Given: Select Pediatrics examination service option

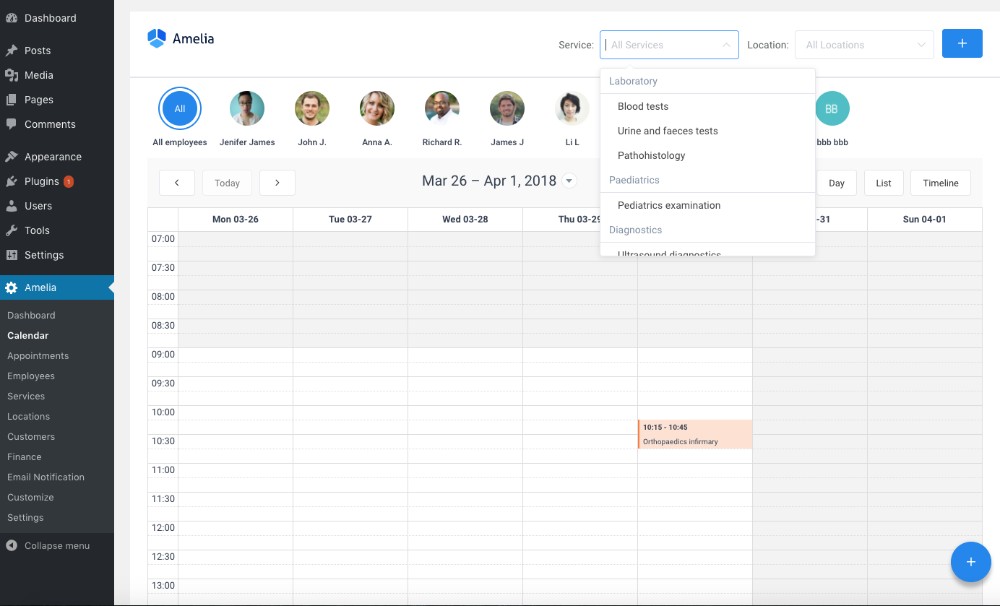Looking at the screenshot, I should click(x=669, y=205).
